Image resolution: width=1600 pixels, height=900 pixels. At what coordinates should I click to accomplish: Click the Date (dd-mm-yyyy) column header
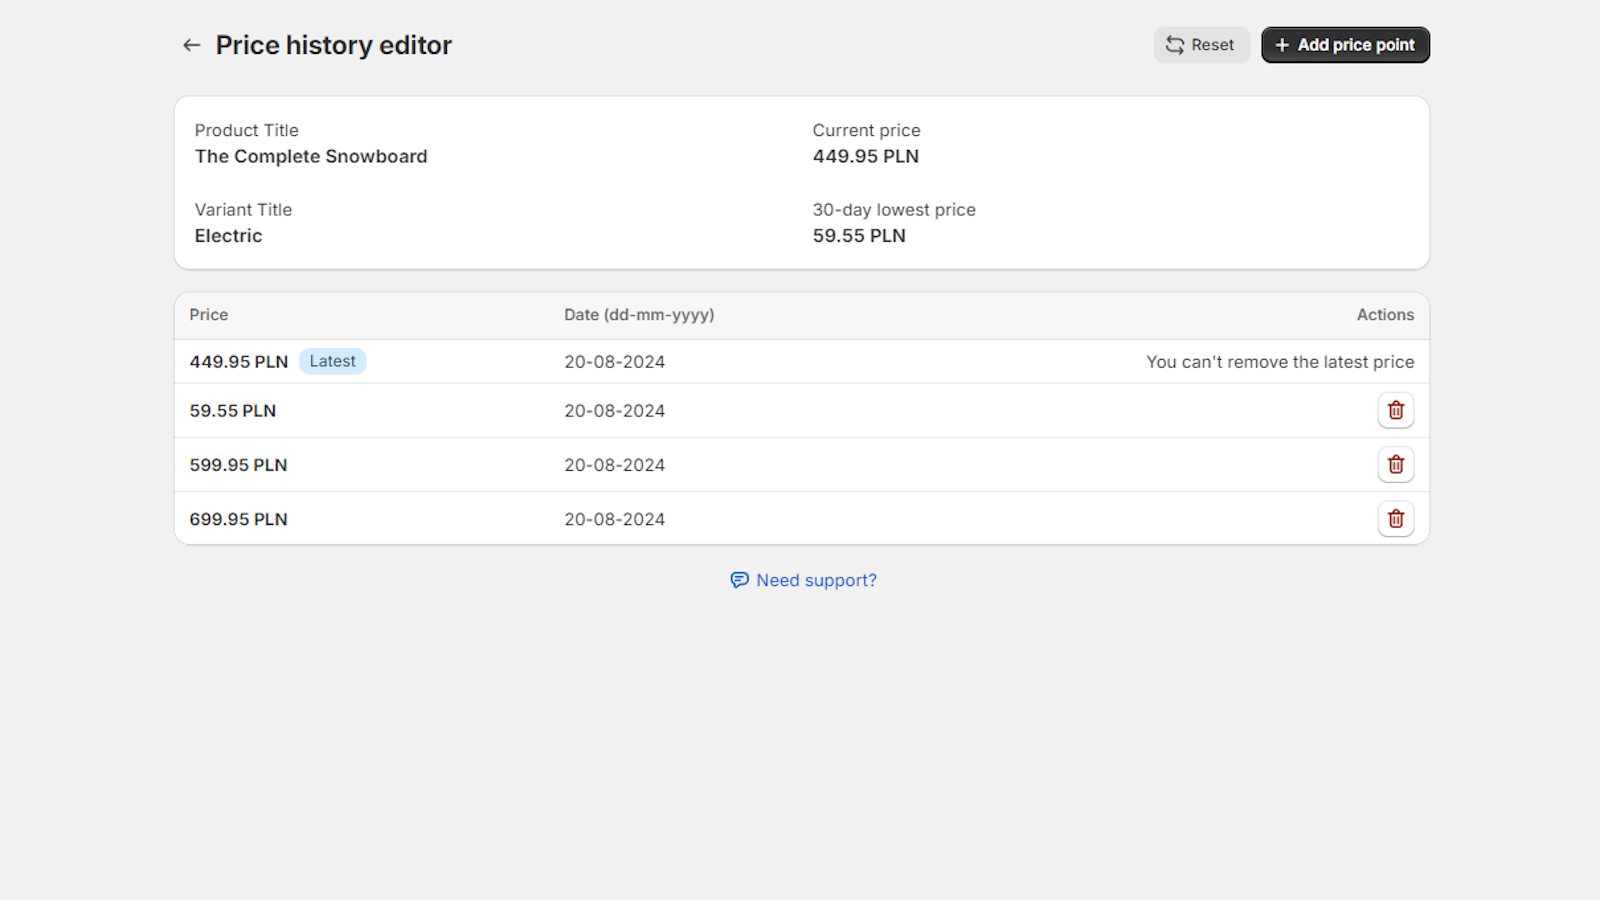639,315
